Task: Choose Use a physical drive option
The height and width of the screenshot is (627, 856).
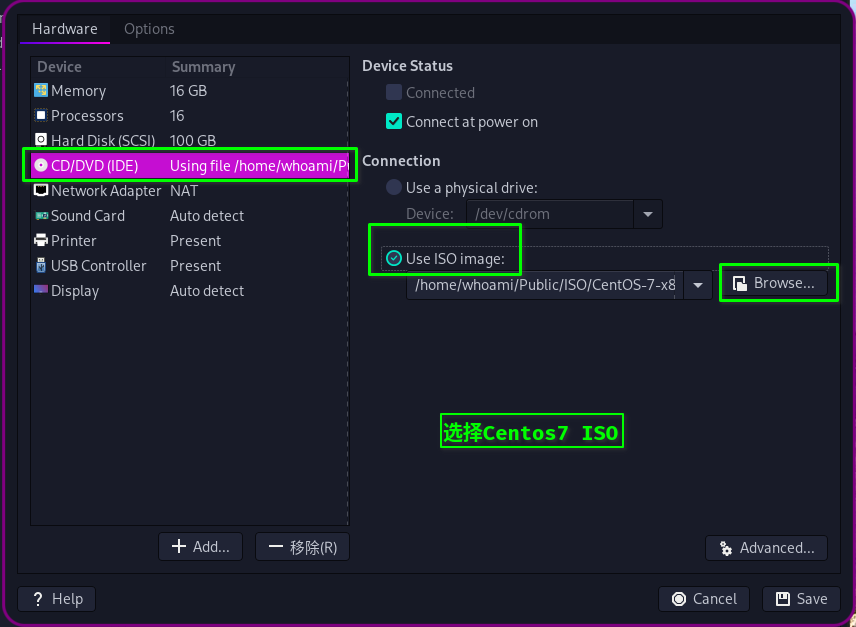Action: (394, 188)
